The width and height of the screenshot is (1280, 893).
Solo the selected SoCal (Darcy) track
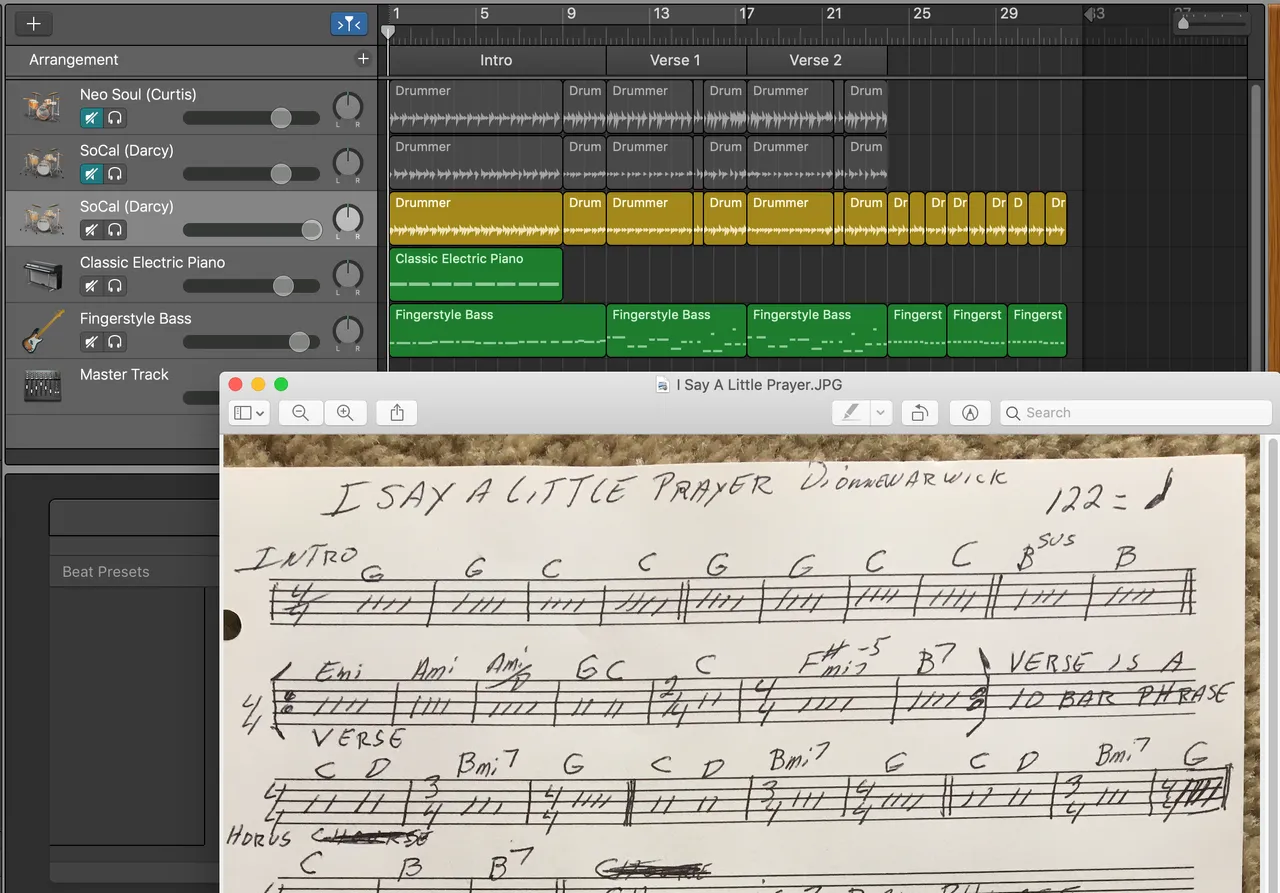click(115, 230)
